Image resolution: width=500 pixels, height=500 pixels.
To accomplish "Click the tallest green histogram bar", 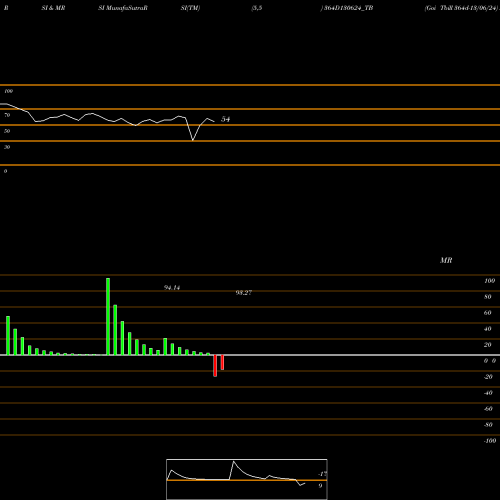I will (x=108, y=316).
